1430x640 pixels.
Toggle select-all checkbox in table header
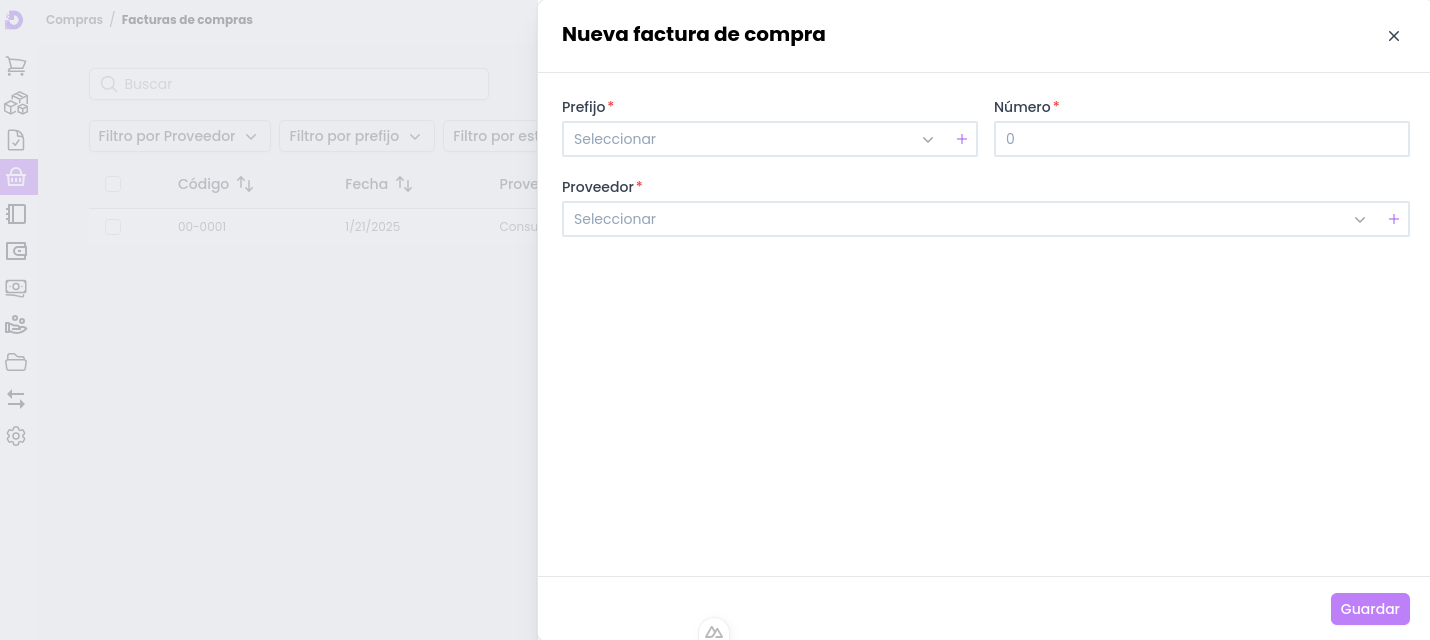coord(113,184)
